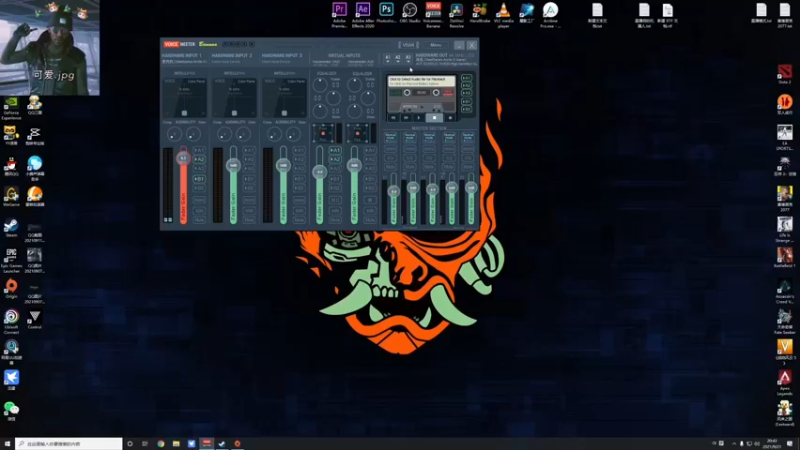This screenshot has width=800, height=450.
Task: Mute the Hardware Input 1 strip
Action: [x=199, y=220]
